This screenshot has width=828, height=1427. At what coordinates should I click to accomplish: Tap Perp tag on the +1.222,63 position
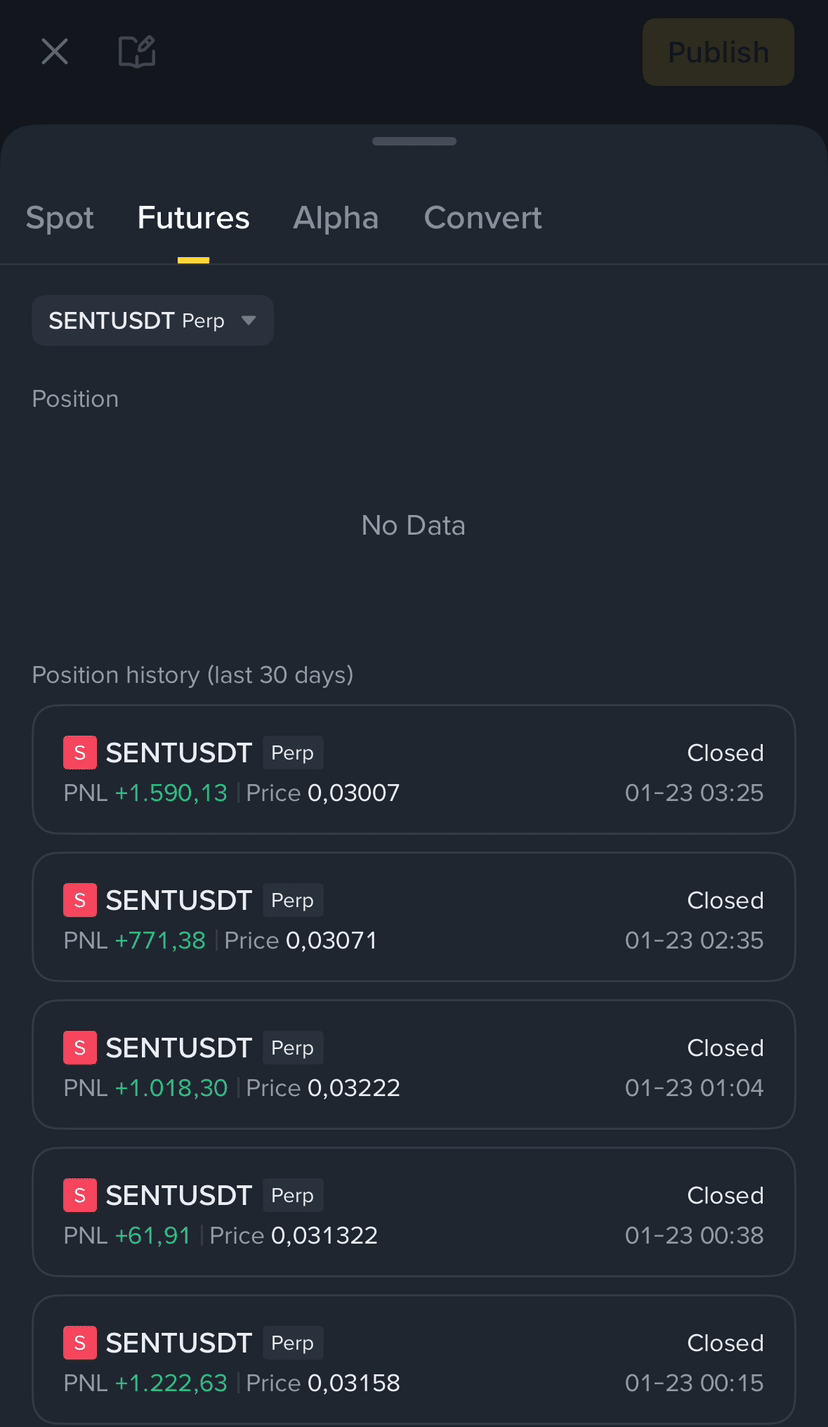click(293, 1343)
